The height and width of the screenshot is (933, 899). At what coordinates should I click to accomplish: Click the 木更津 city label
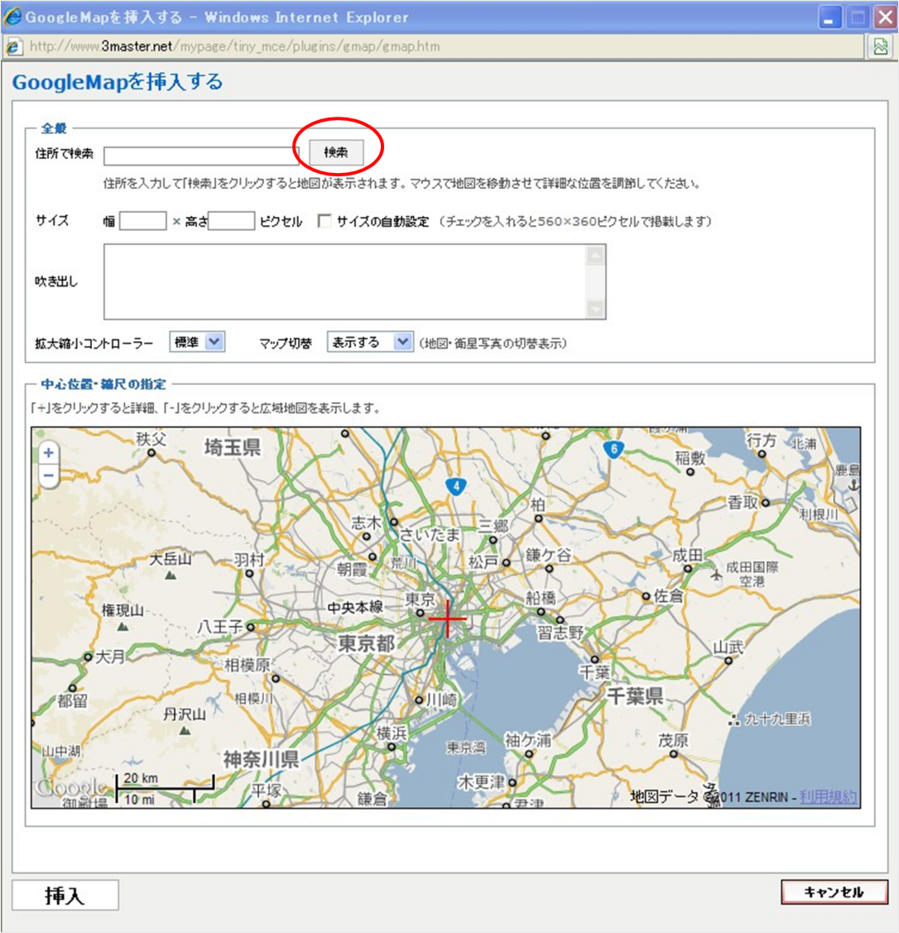click(481, 782)
